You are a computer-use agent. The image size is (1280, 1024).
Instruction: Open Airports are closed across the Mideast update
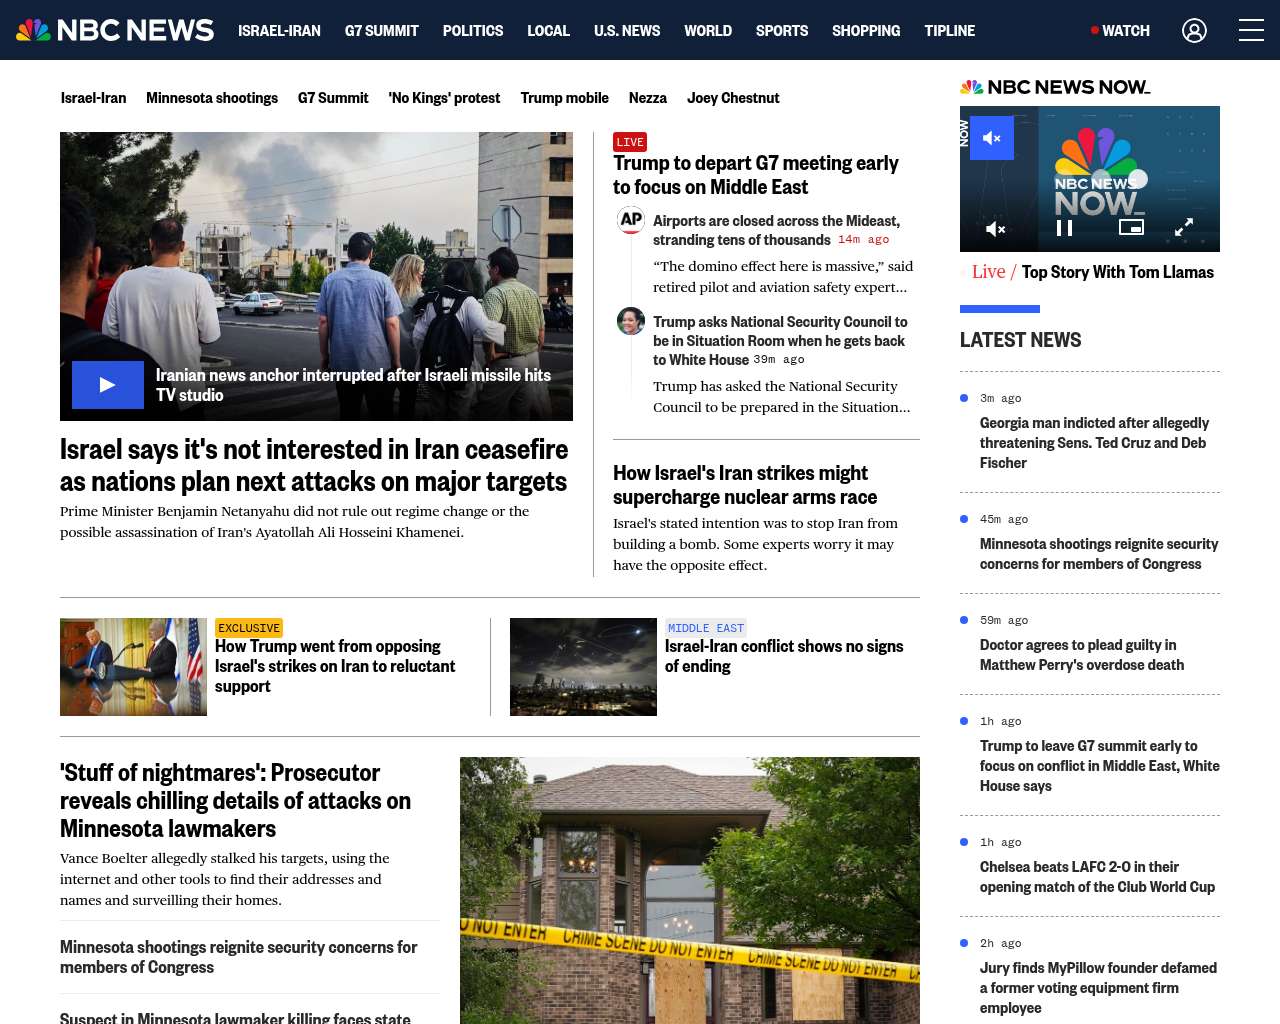tap(776, 230)
